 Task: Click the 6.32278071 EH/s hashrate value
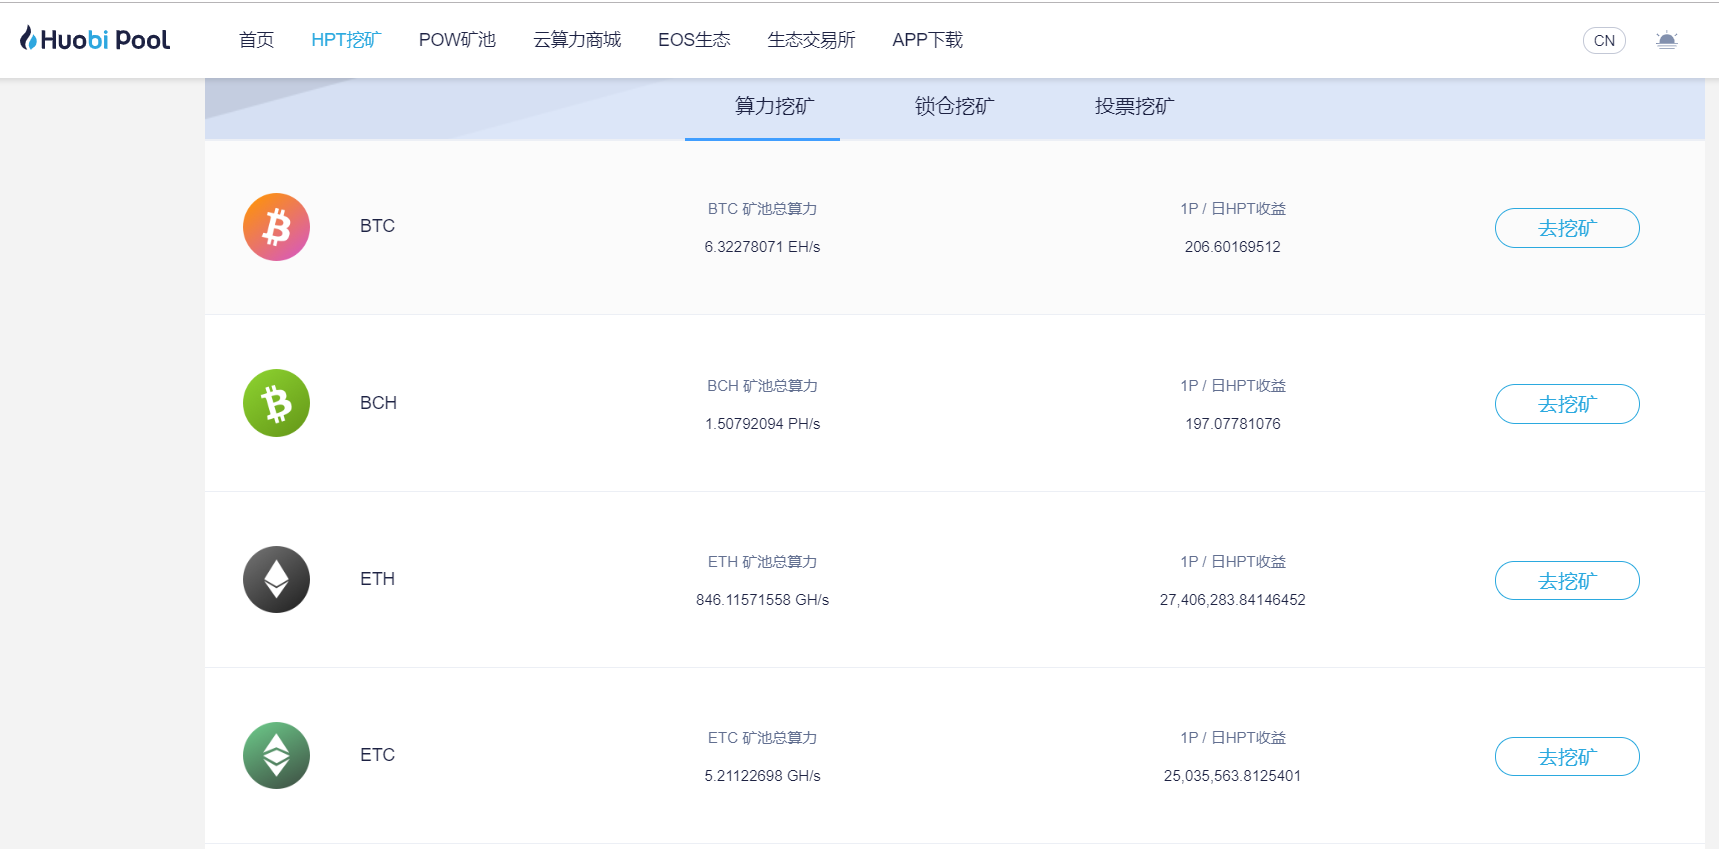pos(762,247)
